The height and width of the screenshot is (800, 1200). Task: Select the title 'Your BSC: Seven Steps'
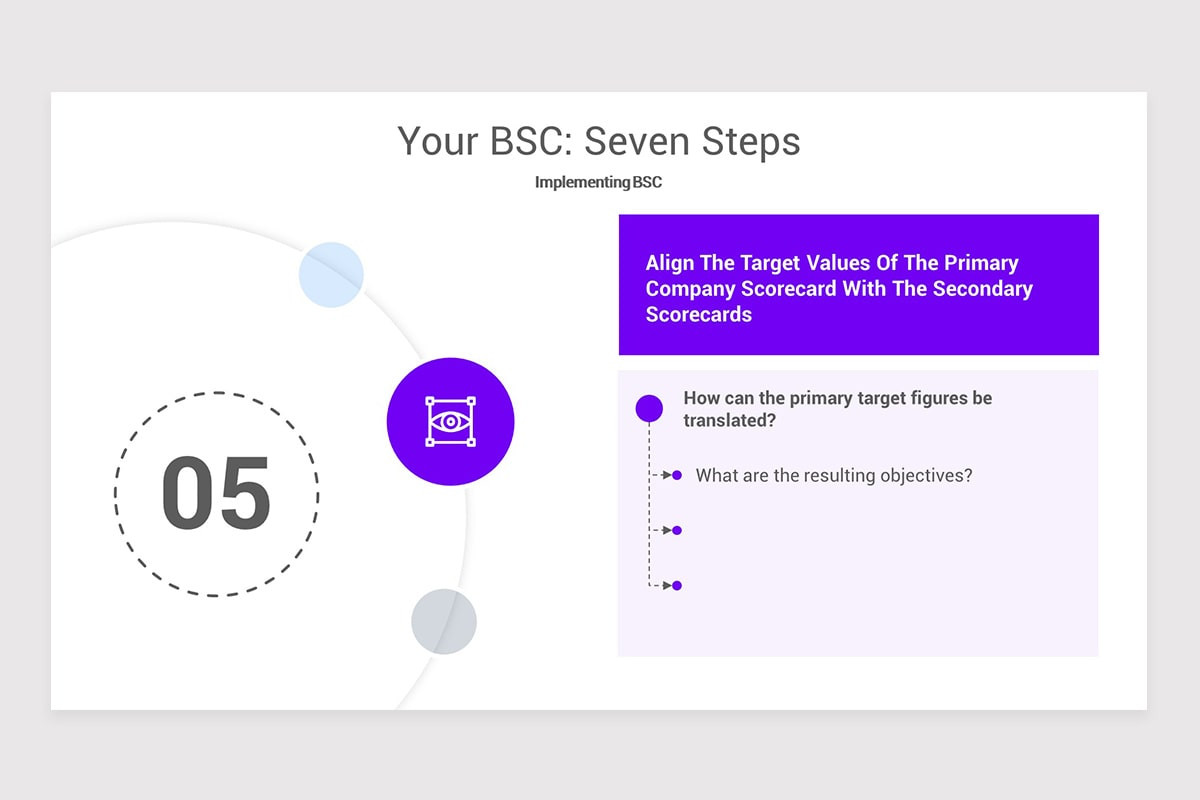click(599, 141)
